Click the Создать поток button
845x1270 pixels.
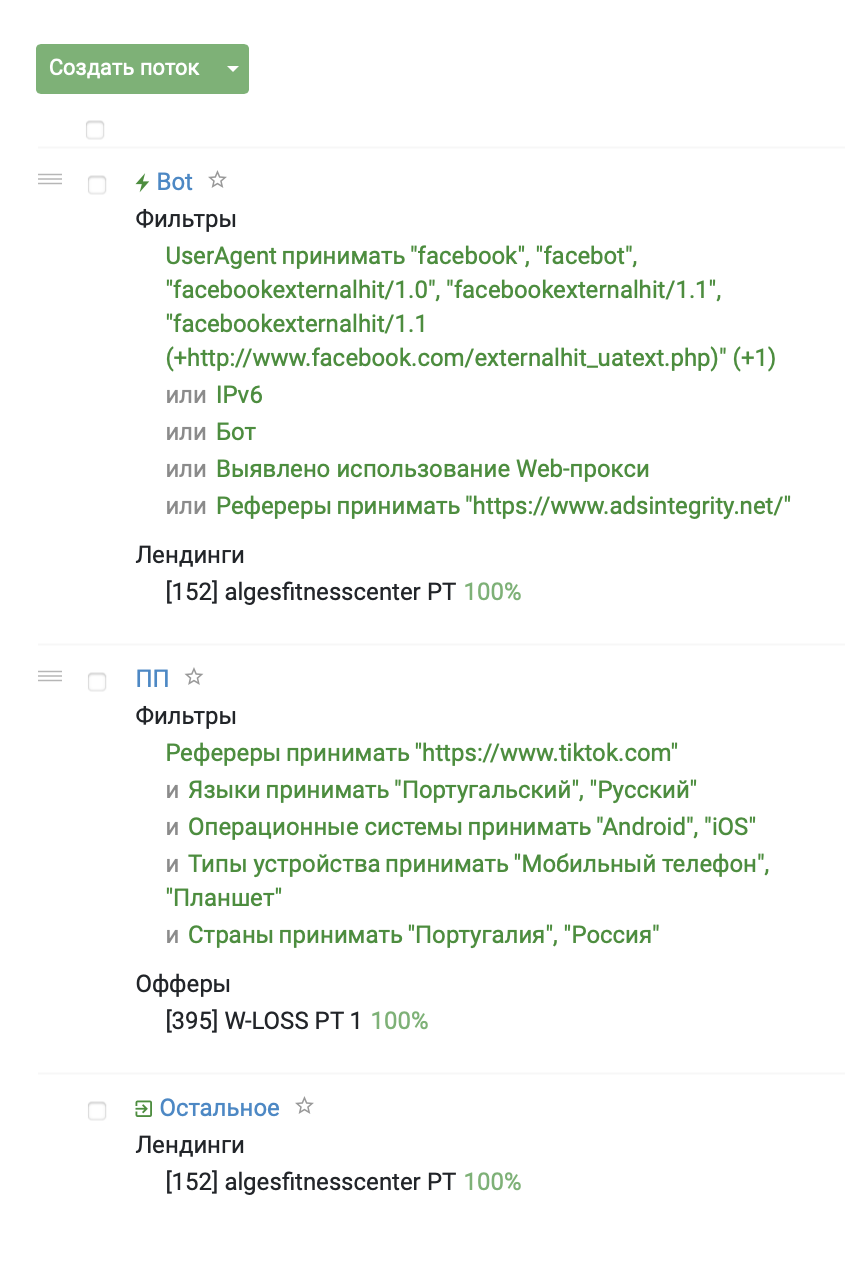click(x=125, y=69)
